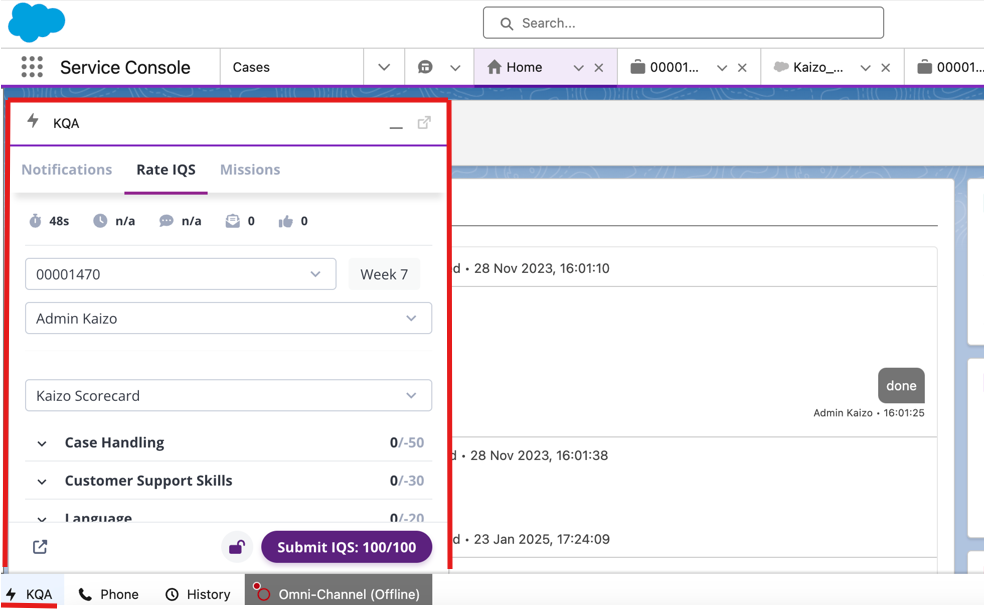Image resolution: width=984 pixels, height=609 pixels.
Task: Expand the Language category
Action: [41, 519]
